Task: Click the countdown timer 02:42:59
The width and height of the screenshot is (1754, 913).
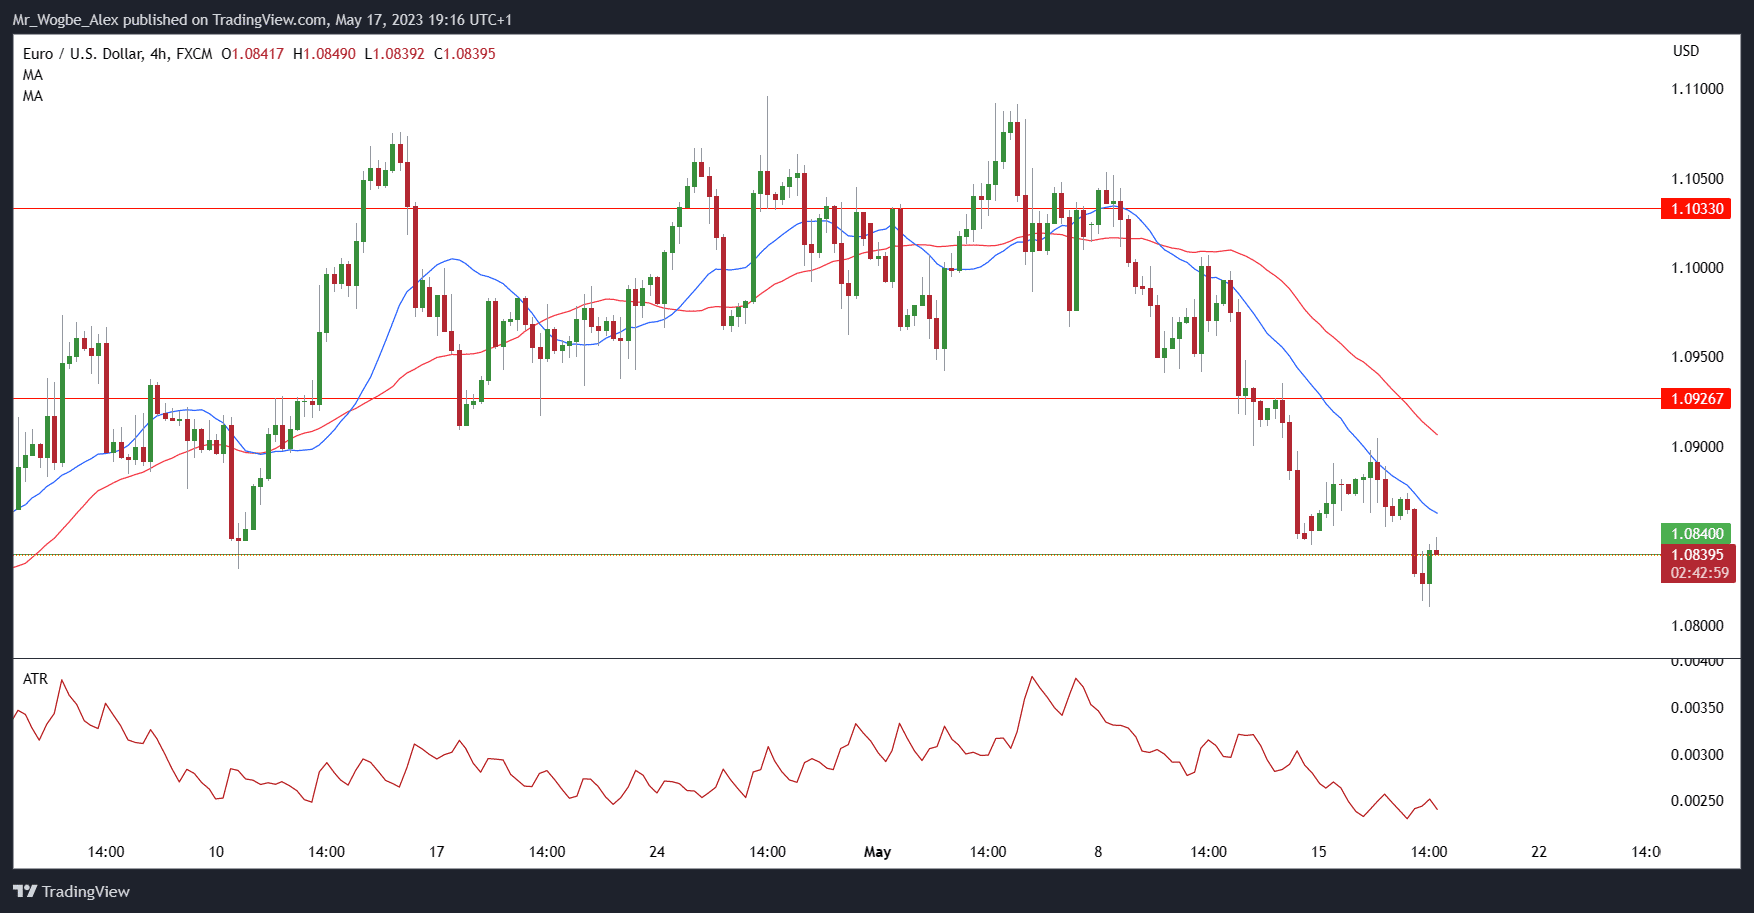Action: click(x=1697, y=573)
